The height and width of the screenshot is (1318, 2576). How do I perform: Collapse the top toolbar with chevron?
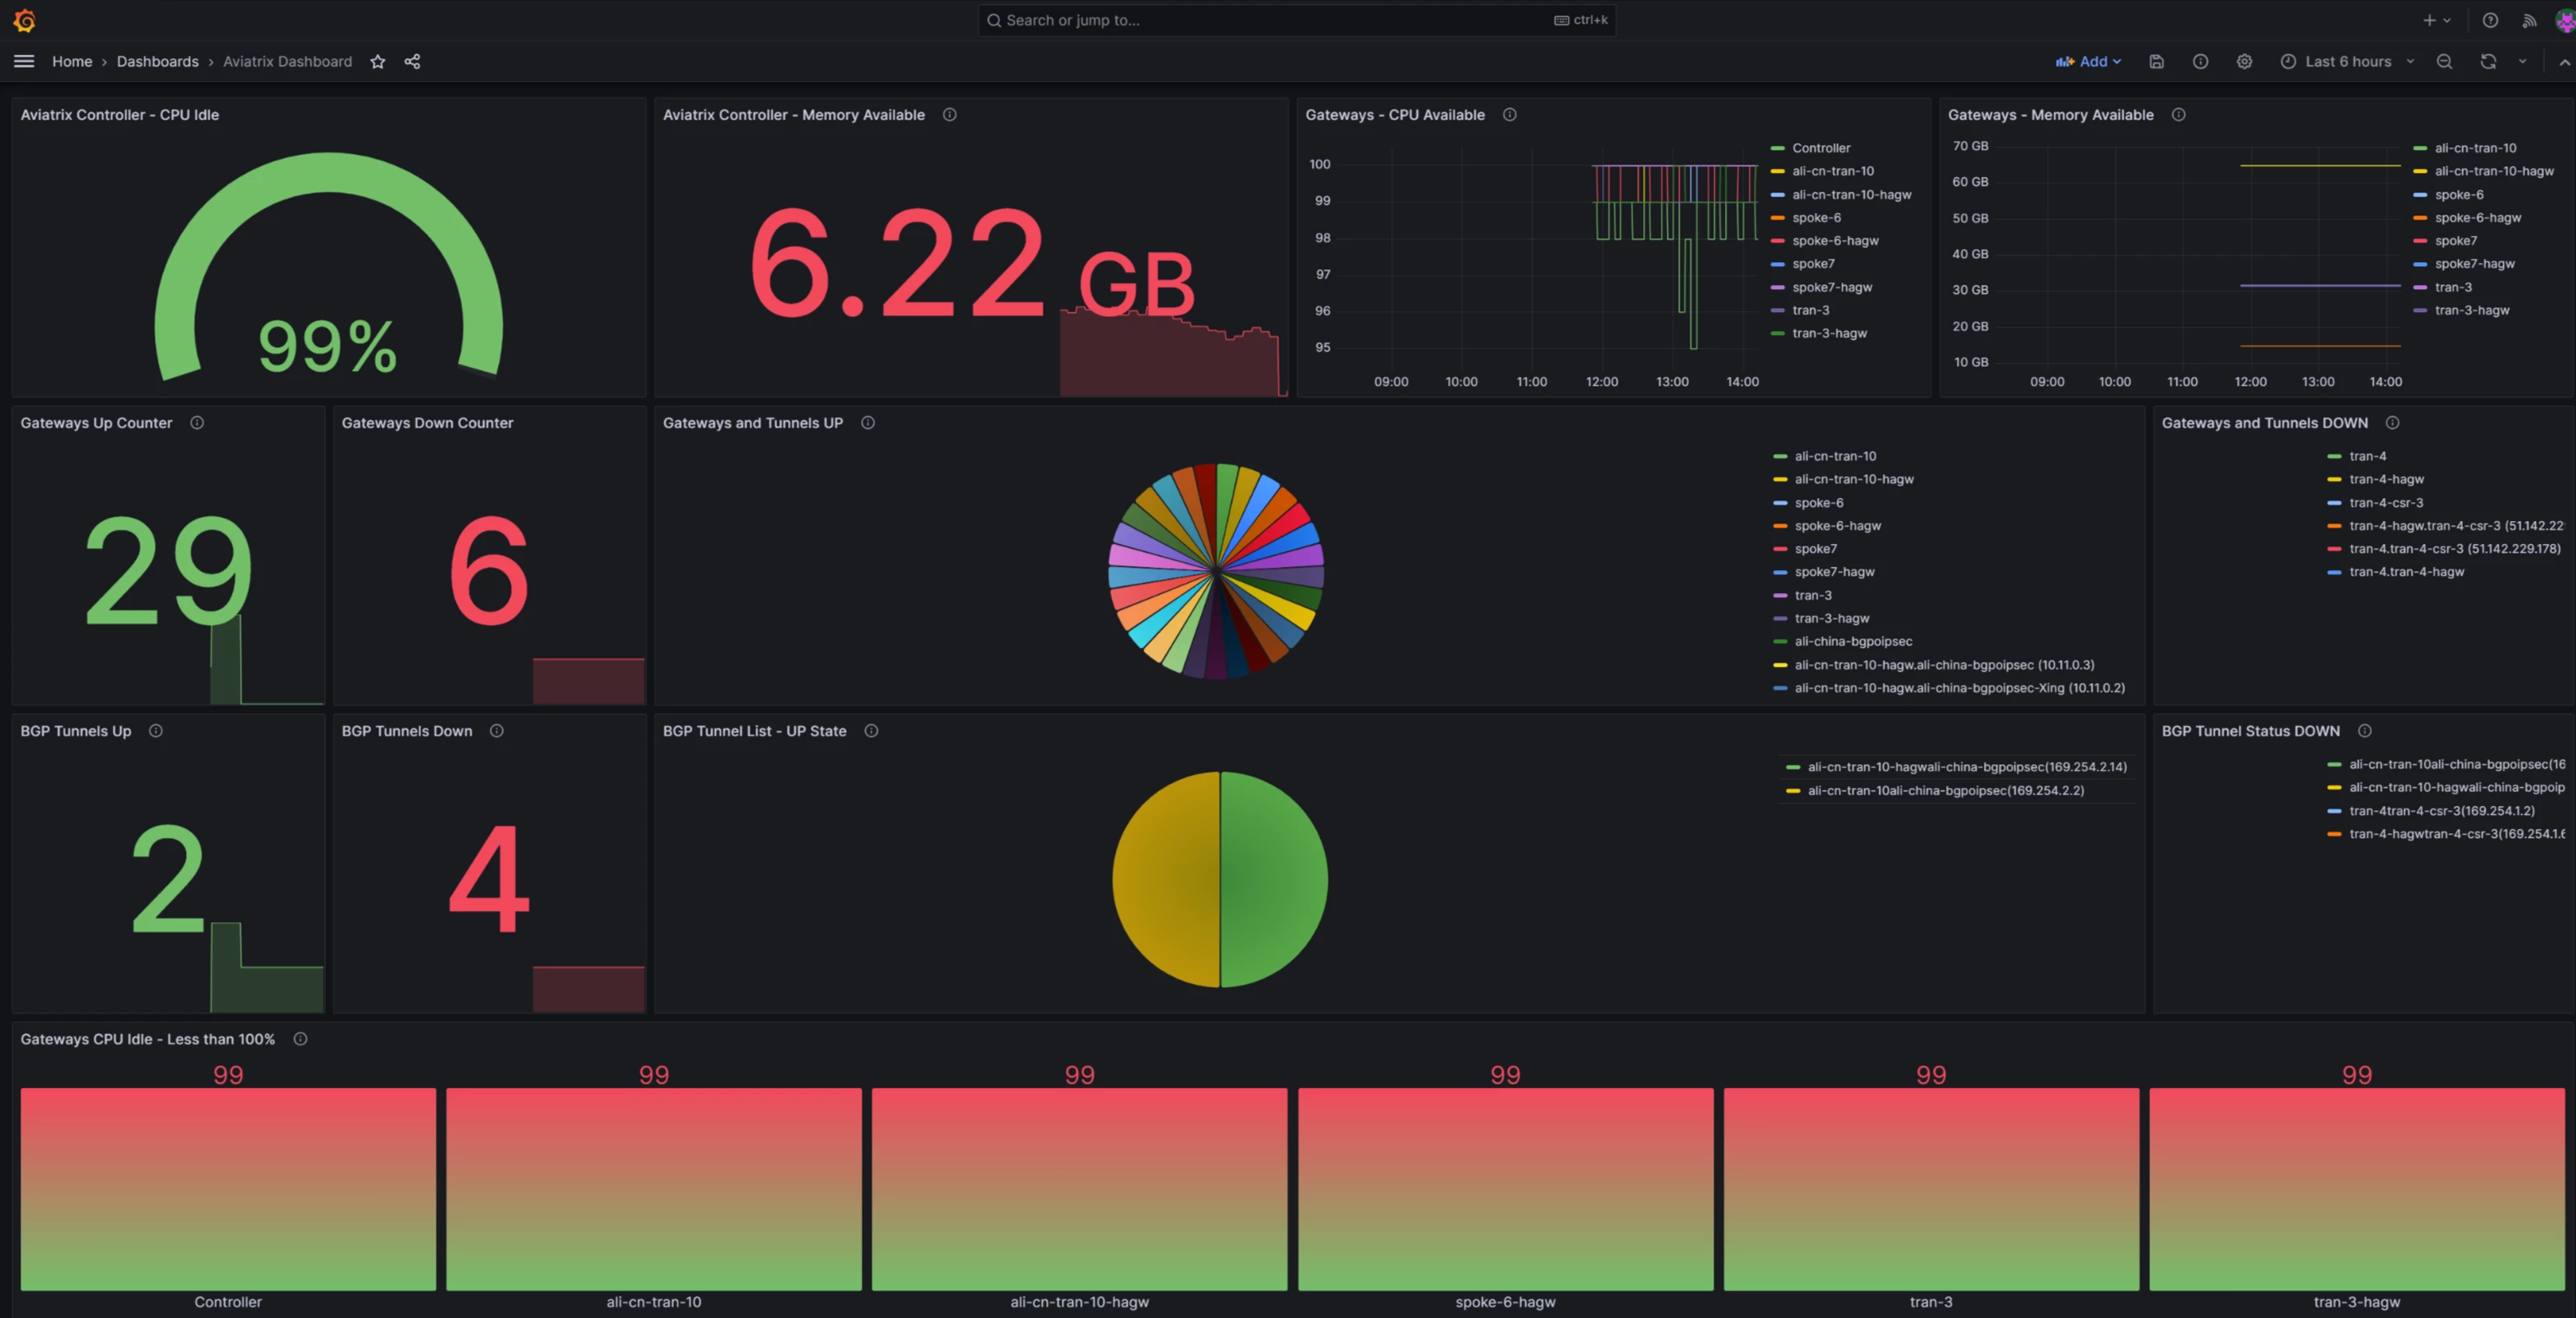coord(2564,62)
